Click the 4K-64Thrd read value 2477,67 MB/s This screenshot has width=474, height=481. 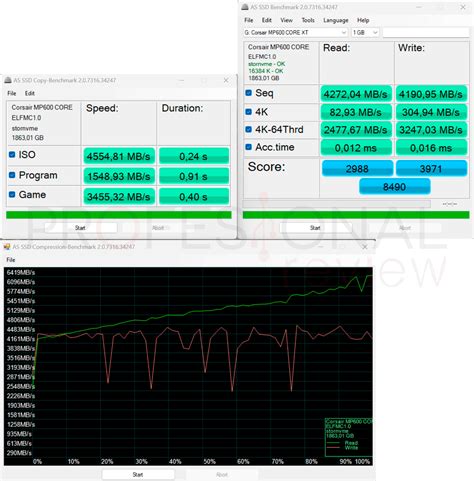pos(356,130)
